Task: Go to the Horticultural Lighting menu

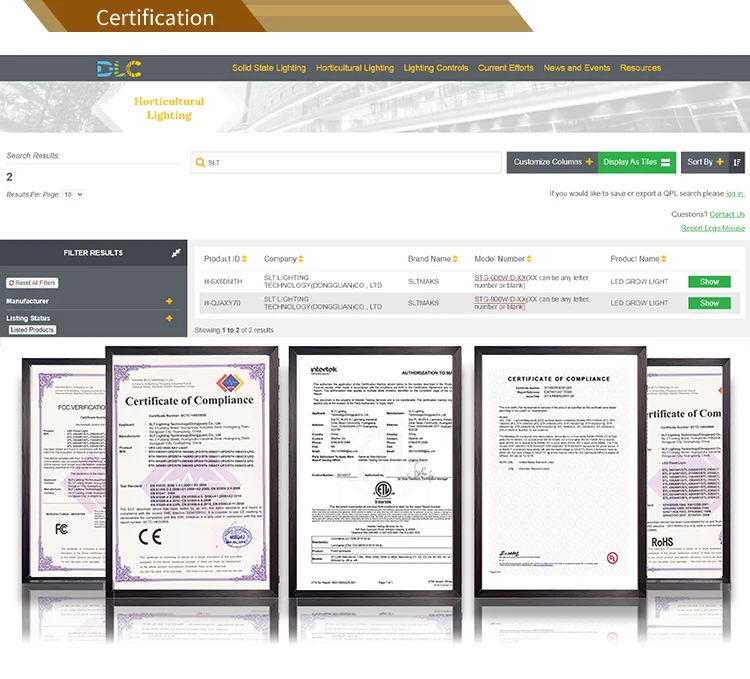Action: pos(355,68)
